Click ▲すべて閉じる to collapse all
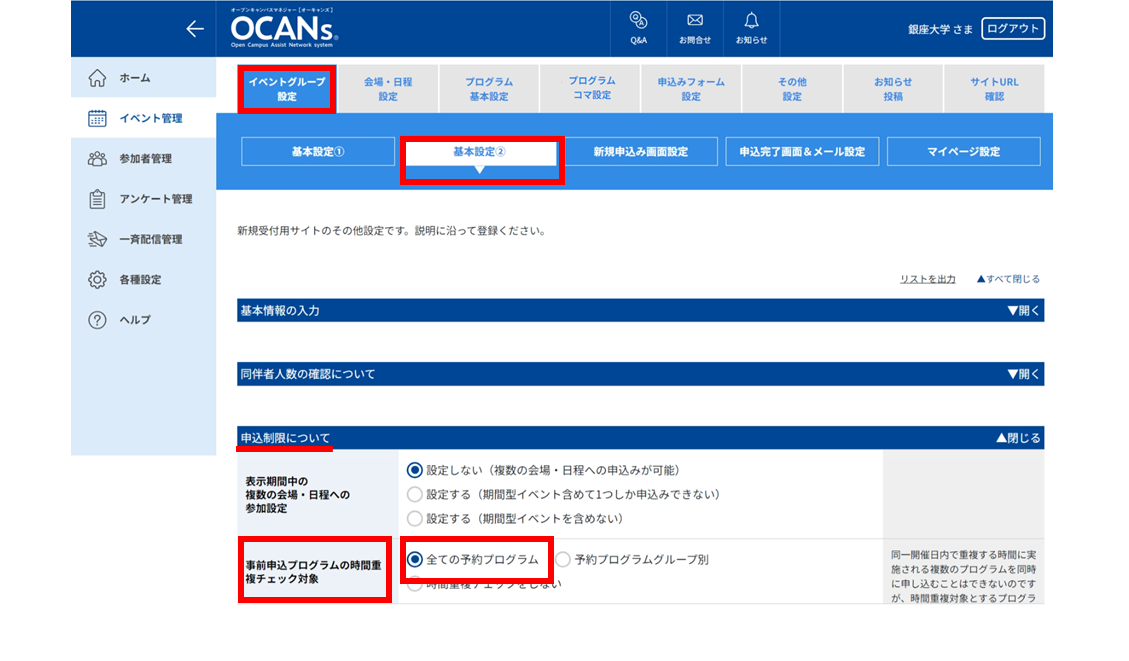Screen dimensions: 1129x661 coord(1008,279)
